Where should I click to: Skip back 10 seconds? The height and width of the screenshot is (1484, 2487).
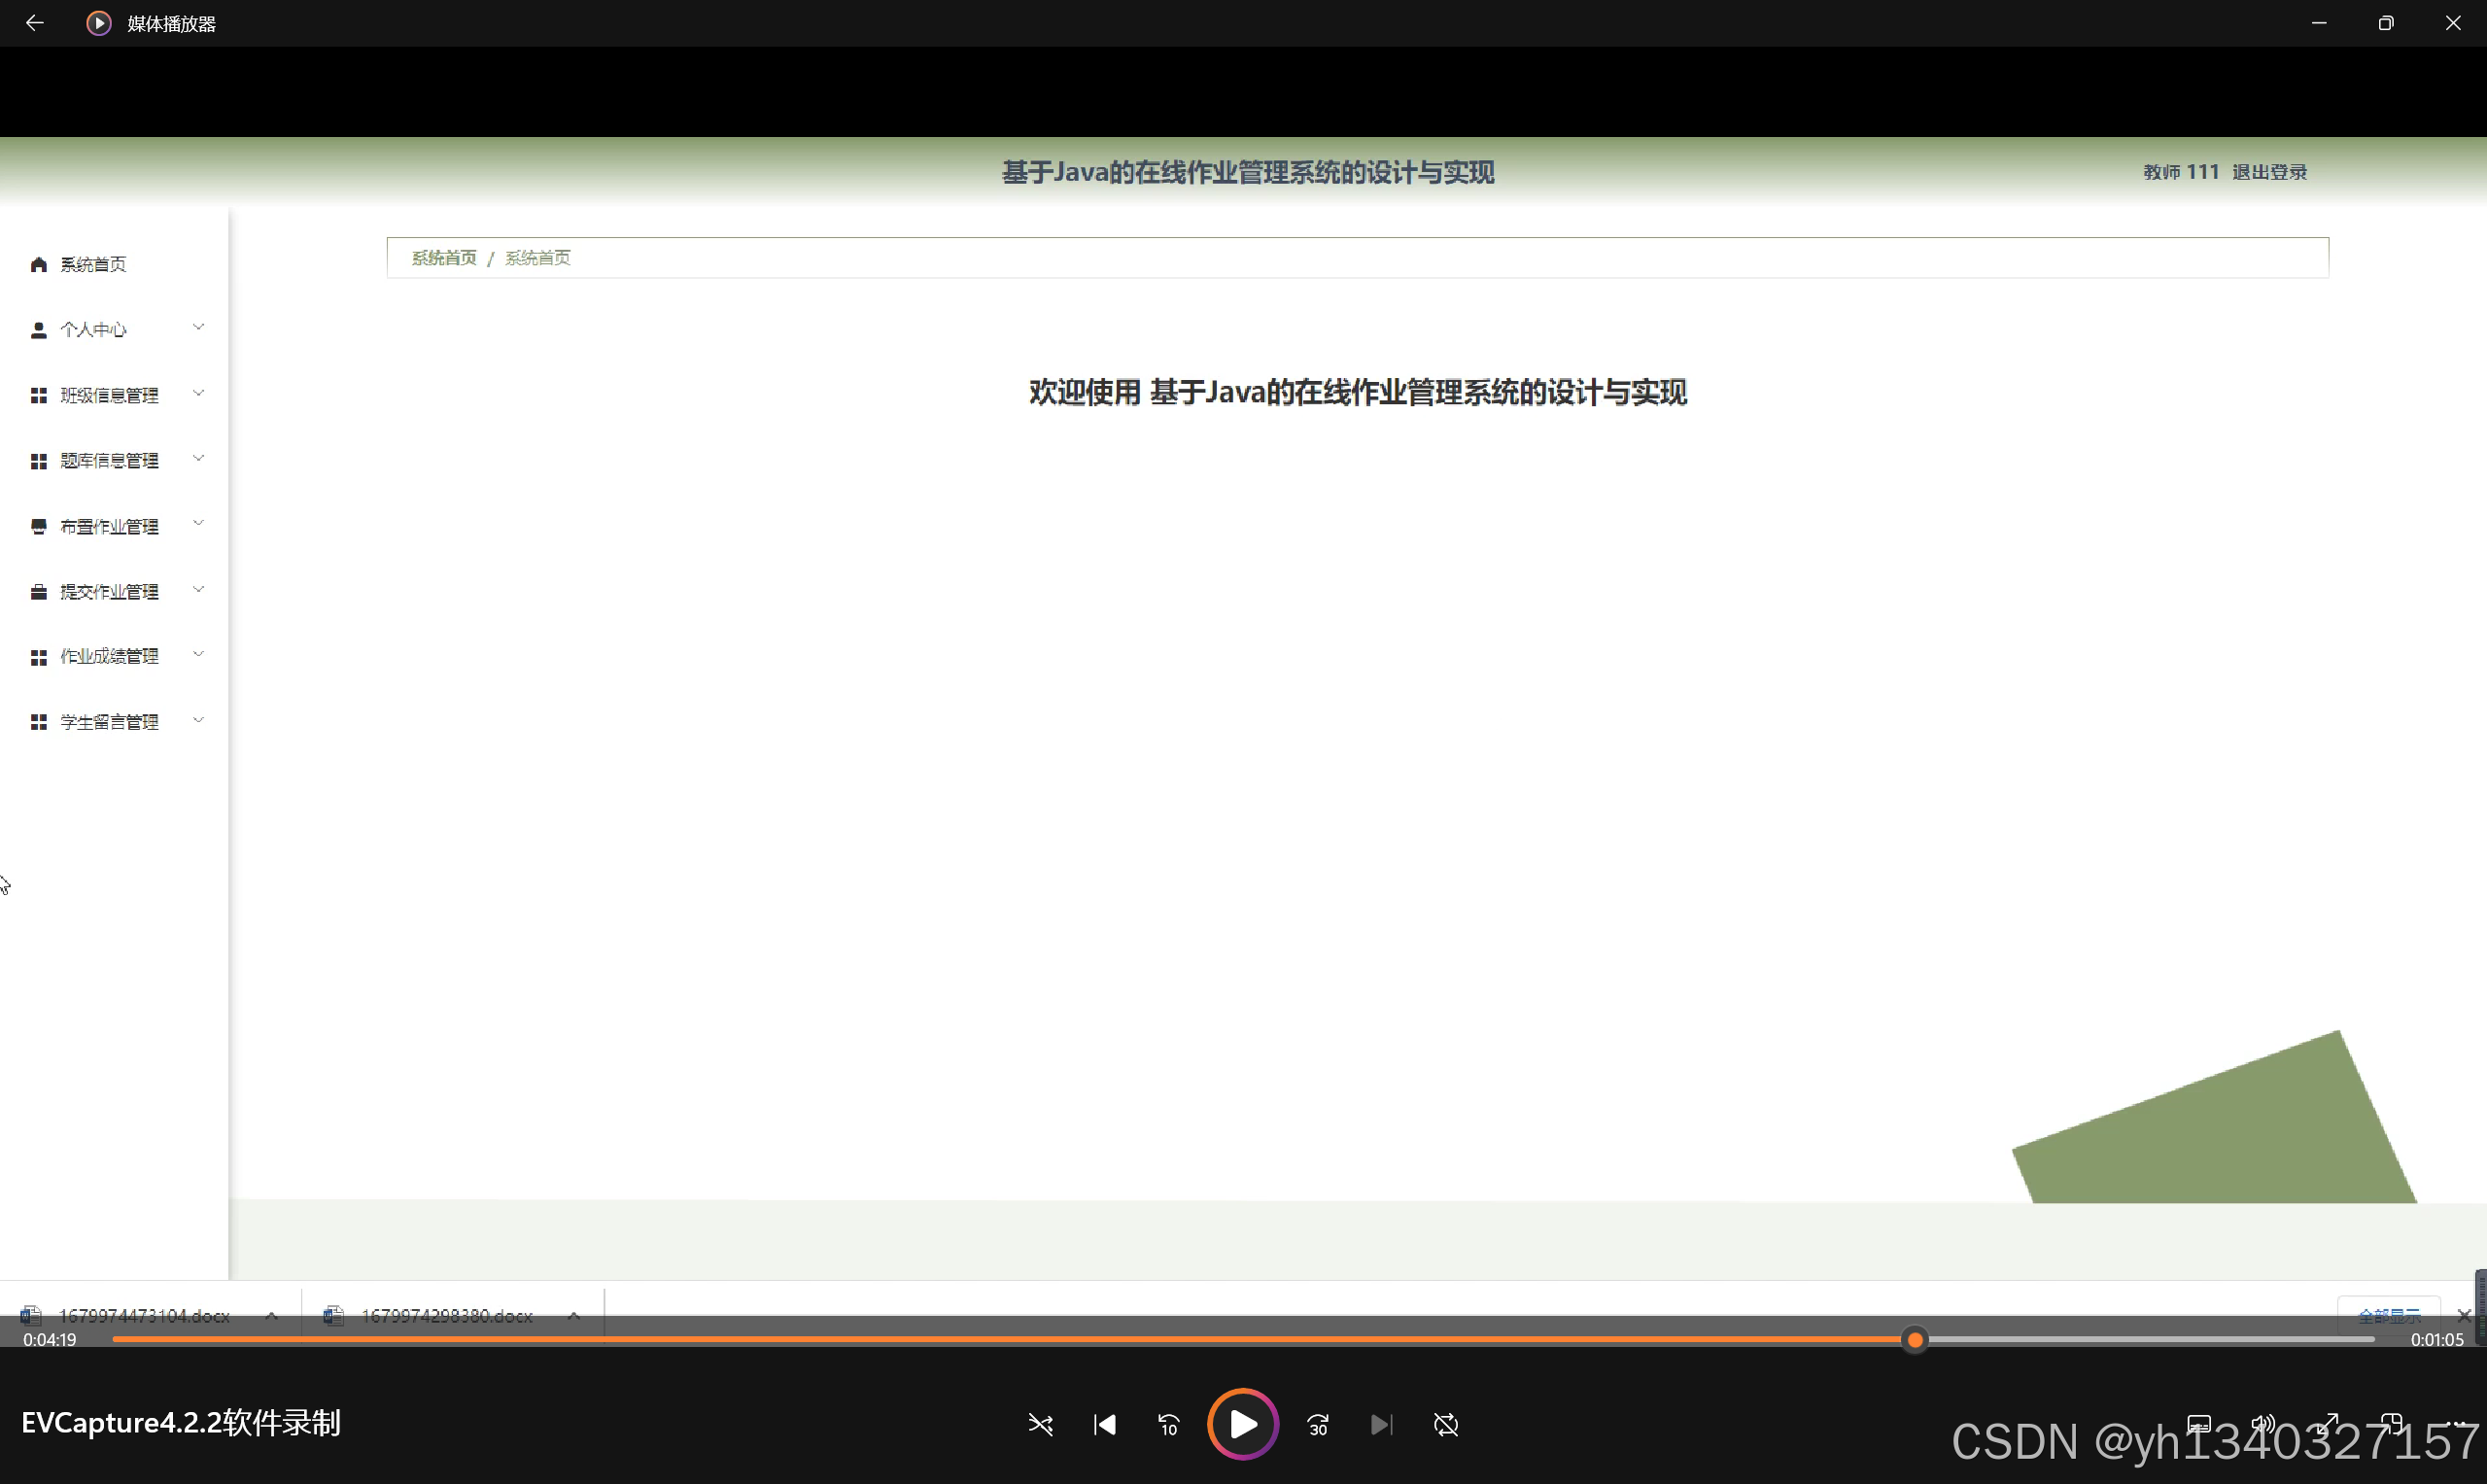pos(1168,1424)
